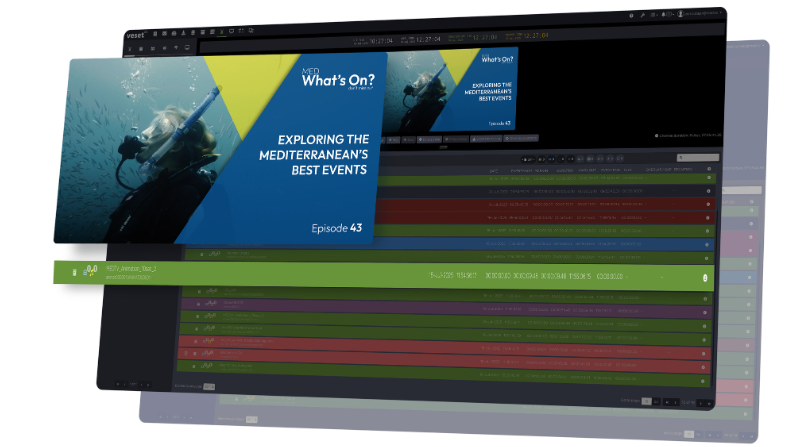Viewport: 795px width, 447px height.
Task: Click the small What's On preview in the player
Action: (451, 90)
